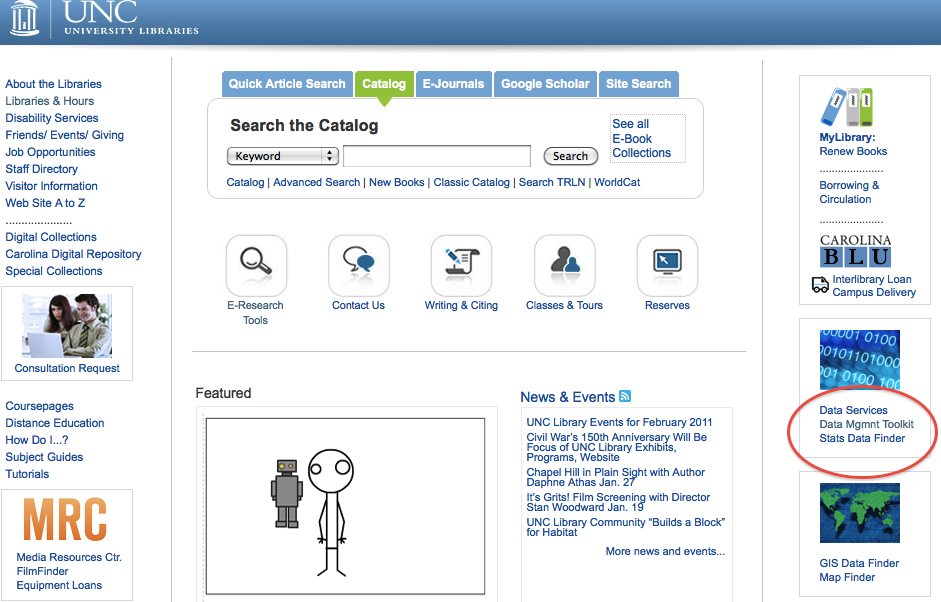Open the E-Research Tools magnifier icon
Viewport: 941px width, 602px height.
(x=256, y=265)
